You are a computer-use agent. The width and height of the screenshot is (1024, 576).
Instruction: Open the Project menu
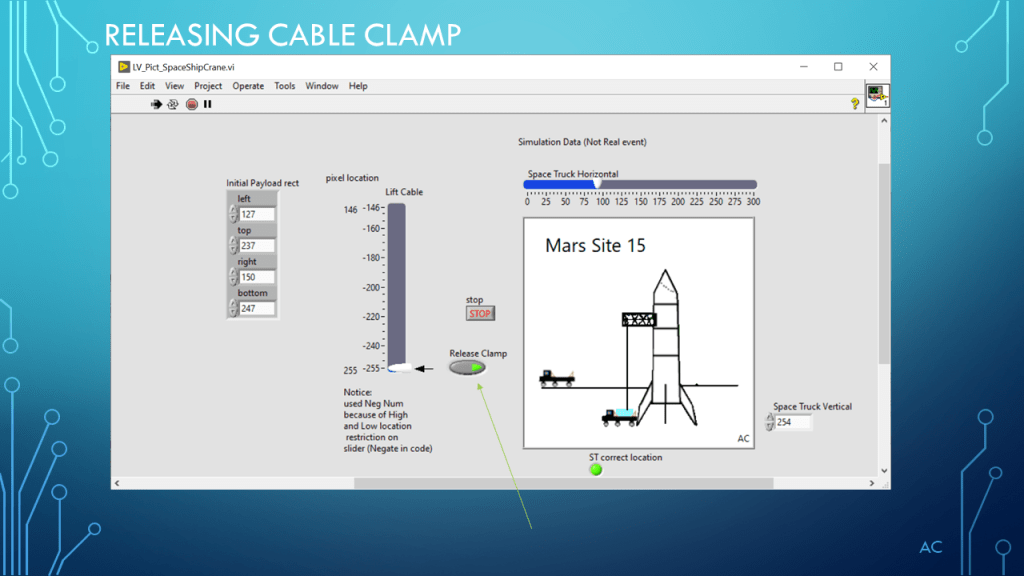(208, 86)
